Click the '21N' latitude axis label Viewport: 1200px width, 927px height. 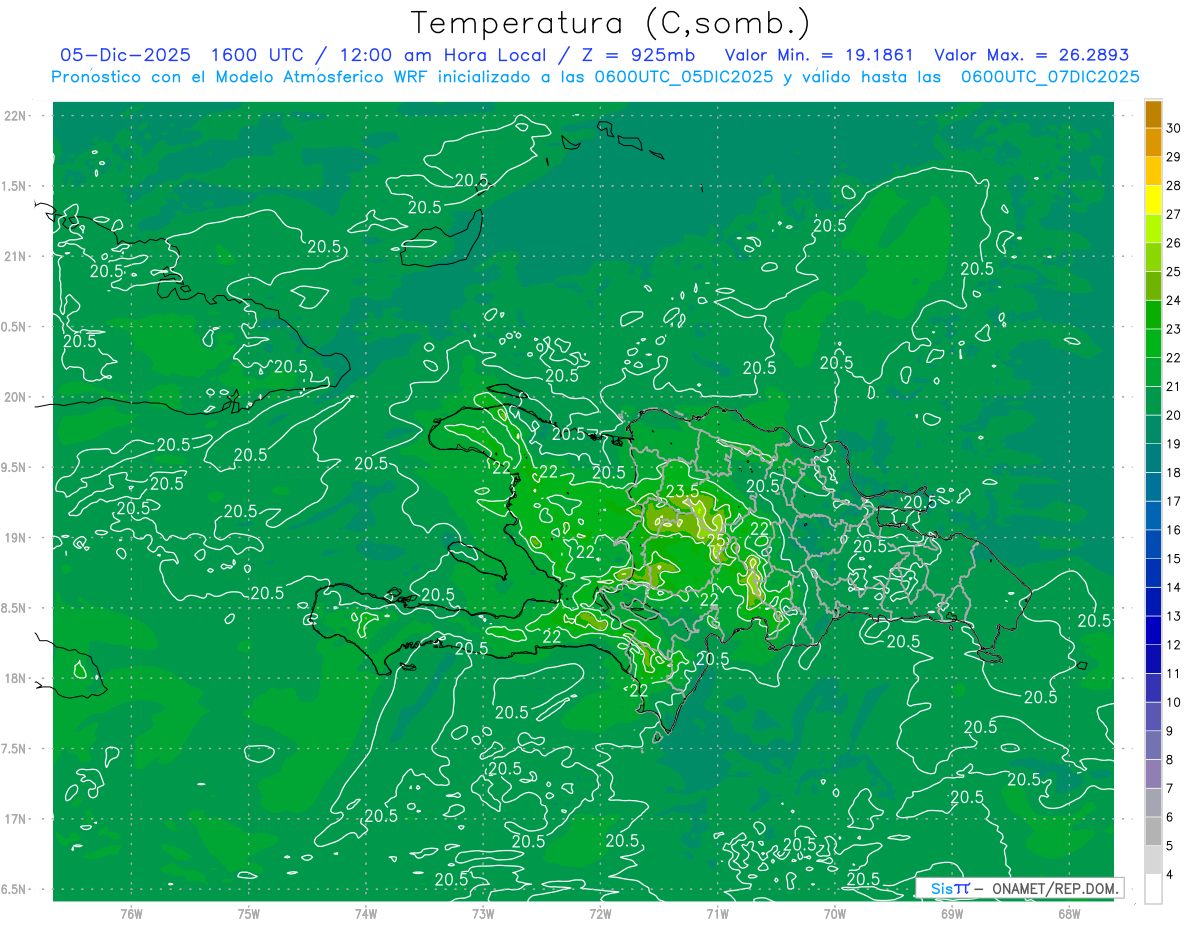15,256
